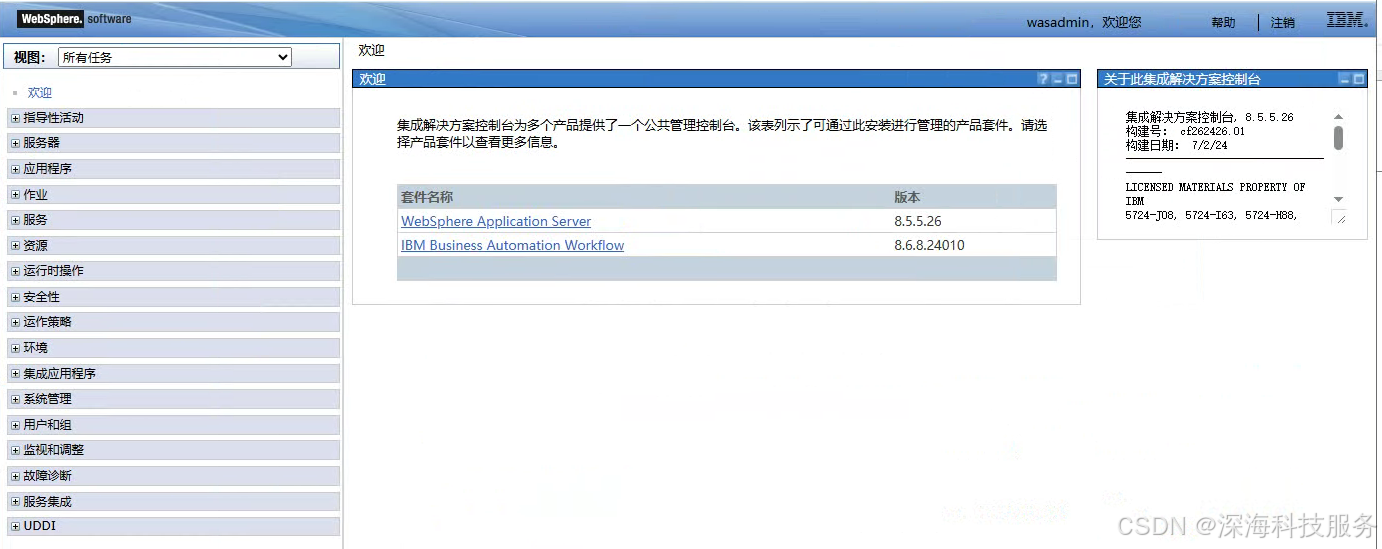Expand the 作业 tree node

click(x=15, y=195)
